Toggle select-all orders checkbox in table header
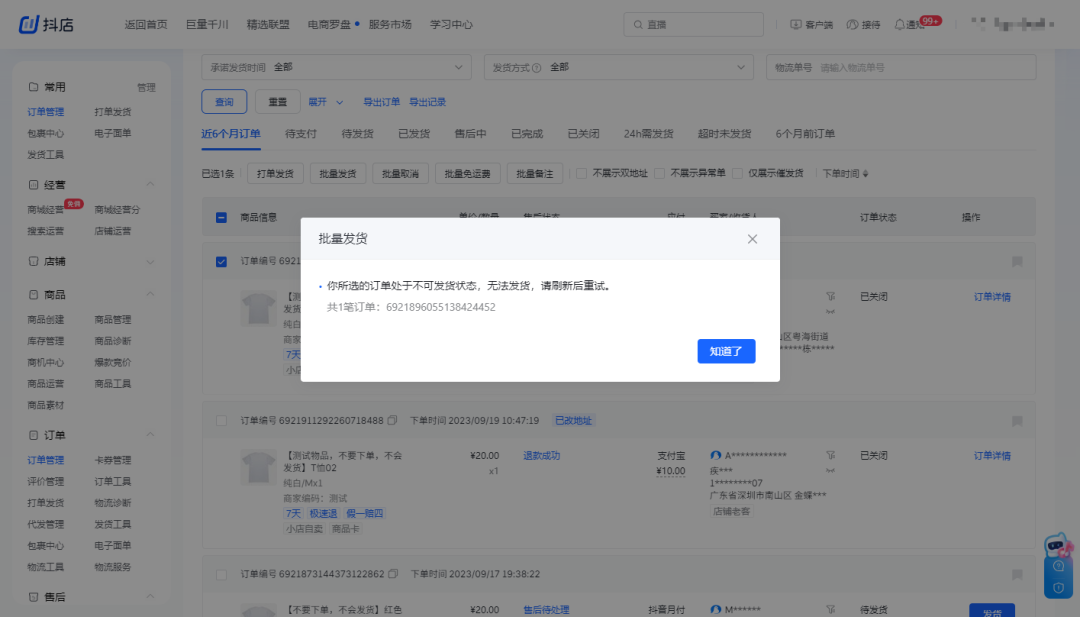This screenshot has height=617, width=1080. click(x=221, y=218)
